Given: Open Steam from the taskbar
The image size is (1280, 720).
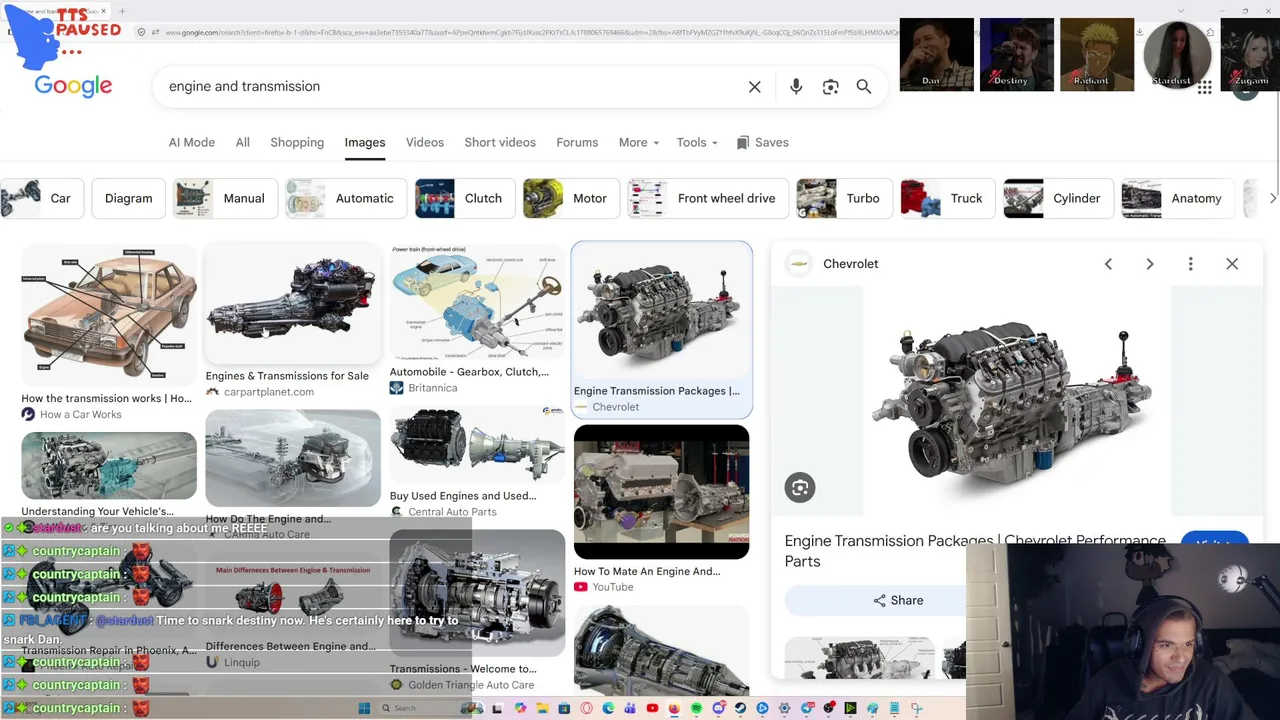Looking at the screenshot, I should 740,708.
